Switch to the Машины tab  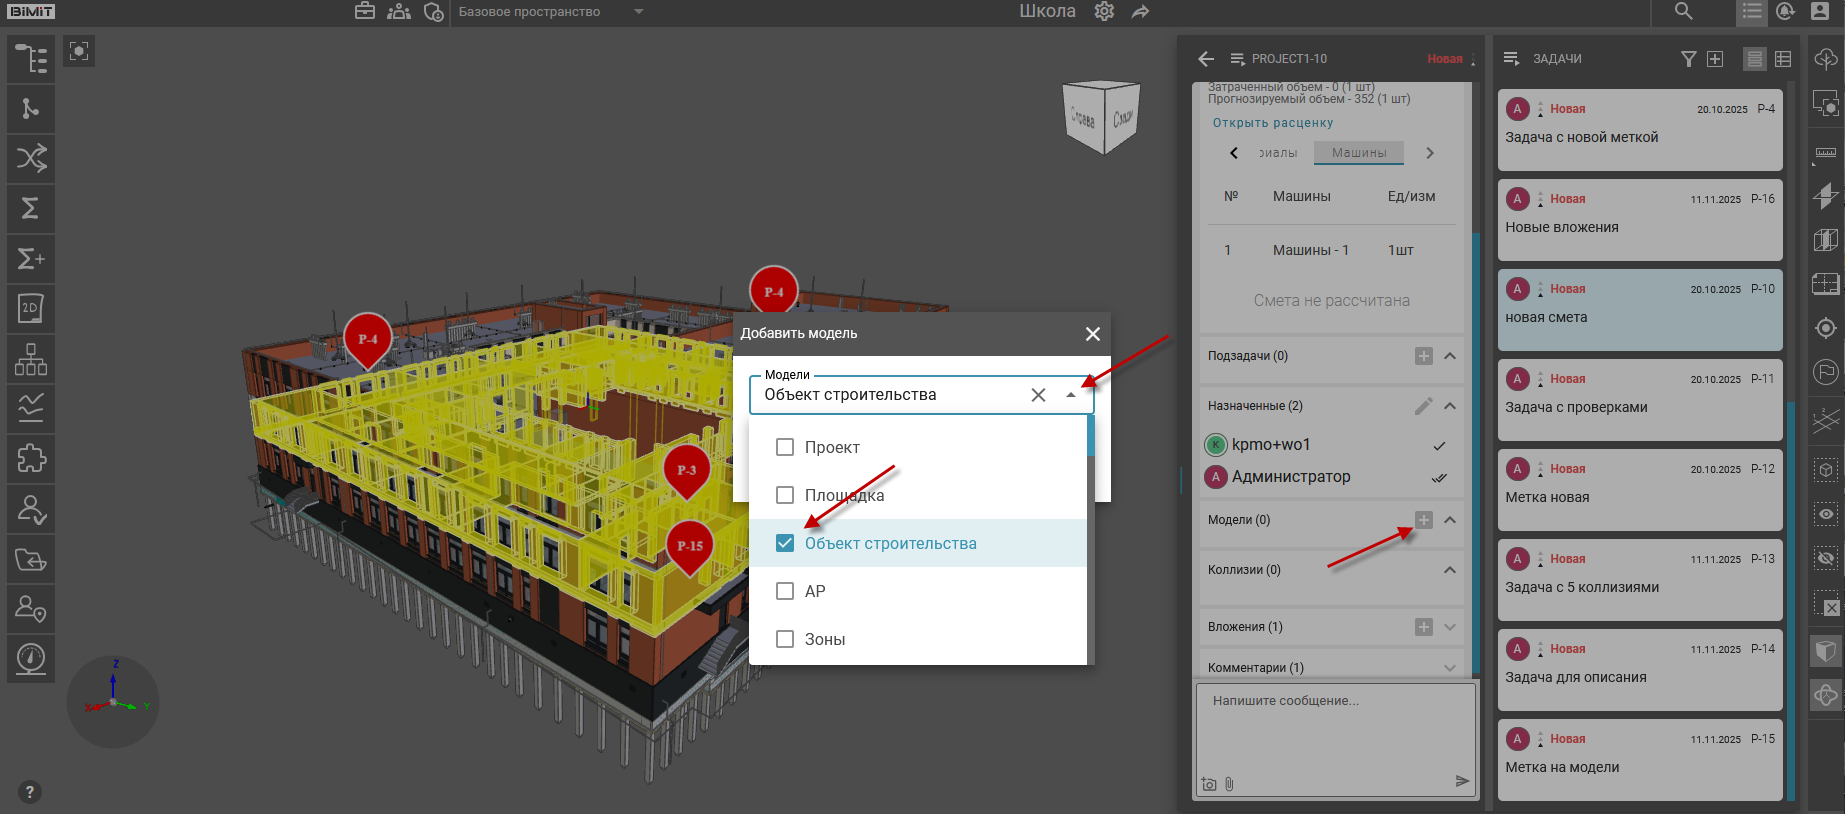pos(1358,153)
